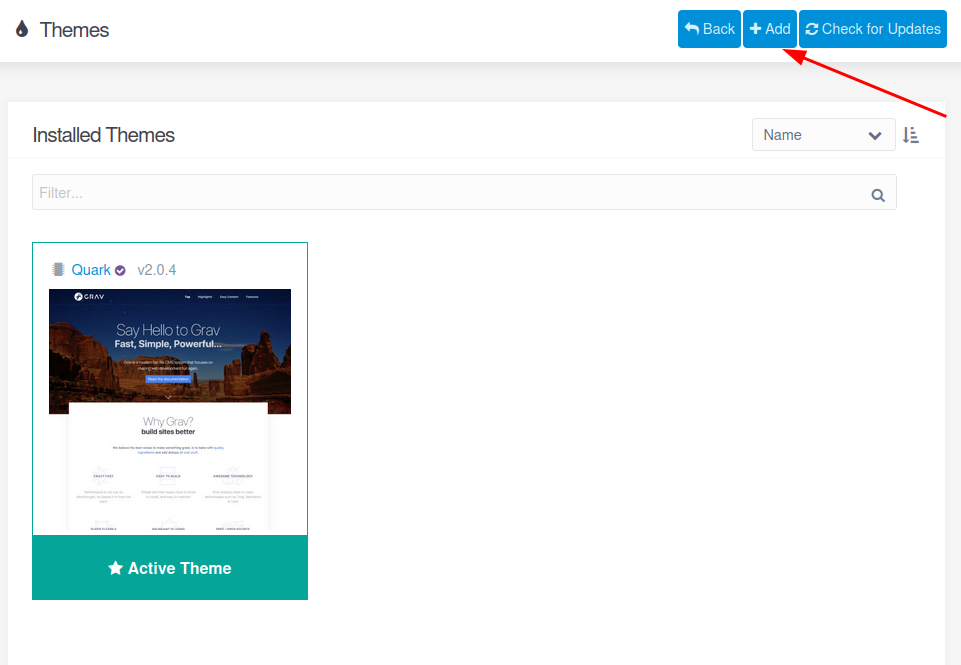Click the magnifier search icon

[x=878, y=195]
